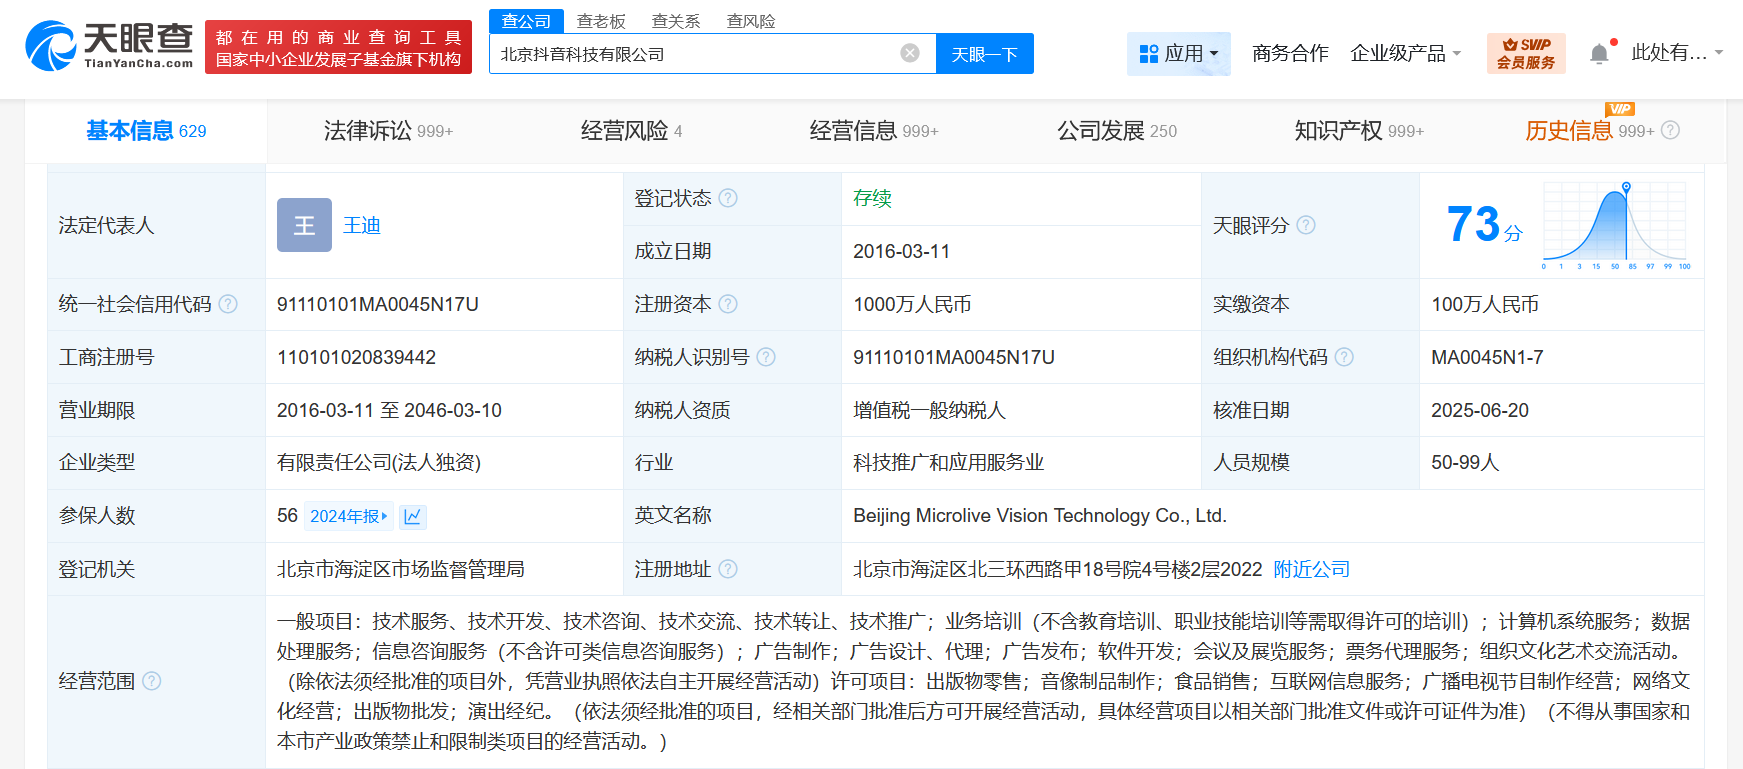Viewport: 1743px width, 769px height.
Task: Click the company name search field
Action: coord(690,54)
